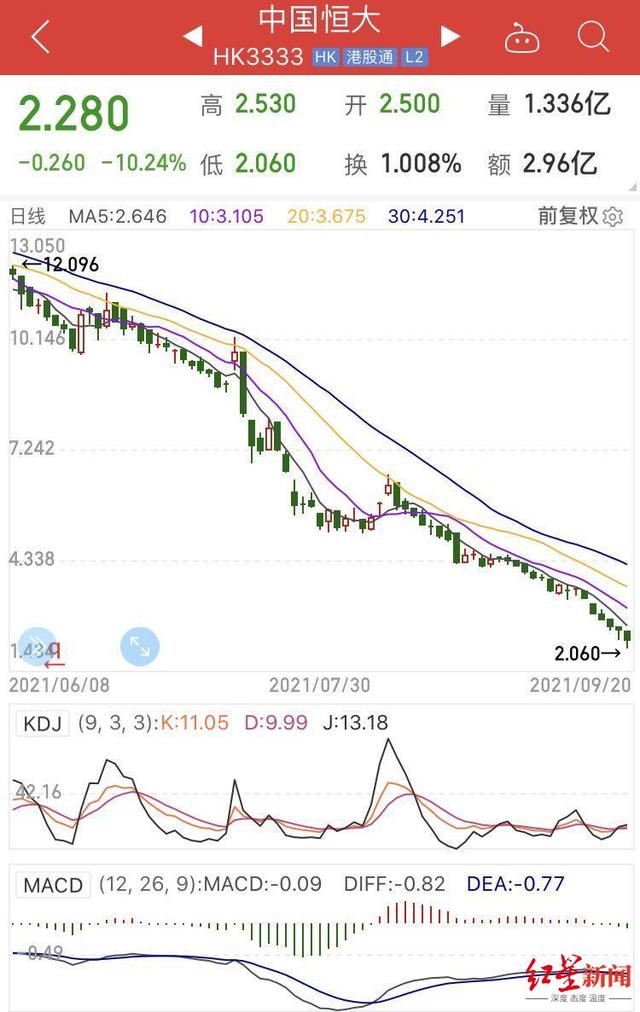Tap the blue 30:4.251 MA label
This screenshot has width=640, height=1012.
(426, 216)
